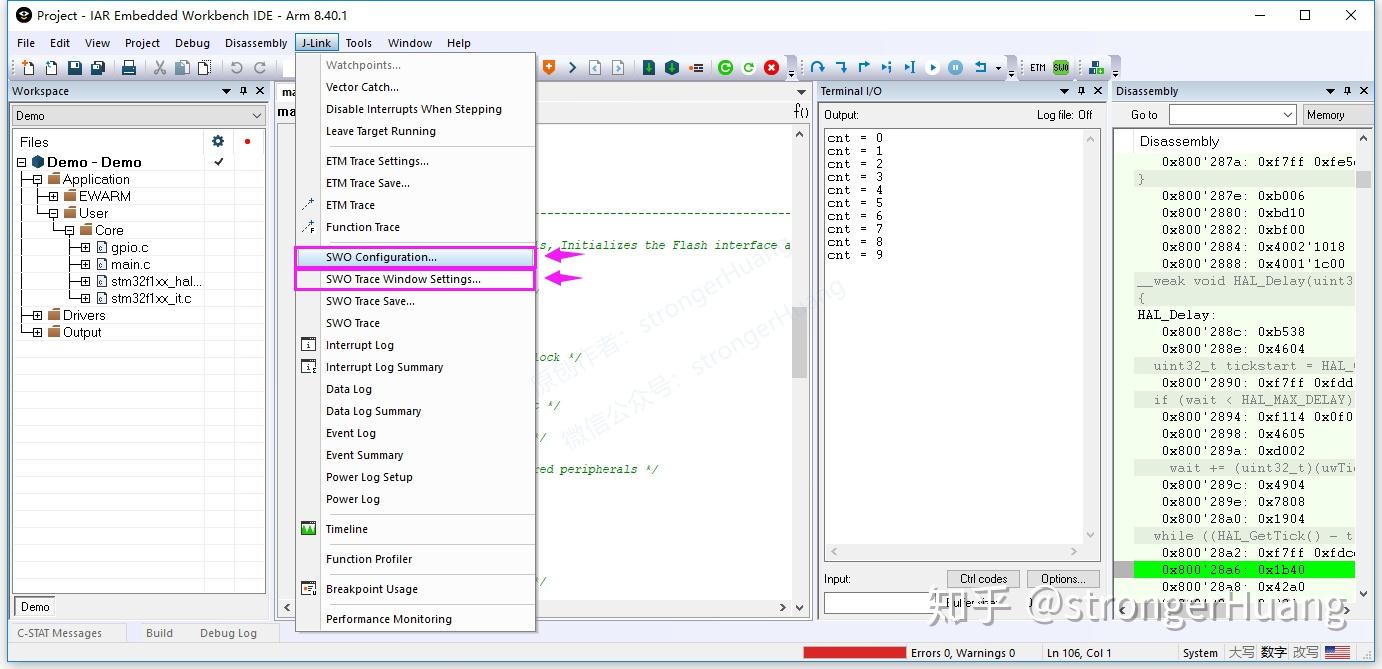This screenshot has width=1382, height=669.
Task: Open Function Profiler from J-Link menu
Action: pos(414,559)
